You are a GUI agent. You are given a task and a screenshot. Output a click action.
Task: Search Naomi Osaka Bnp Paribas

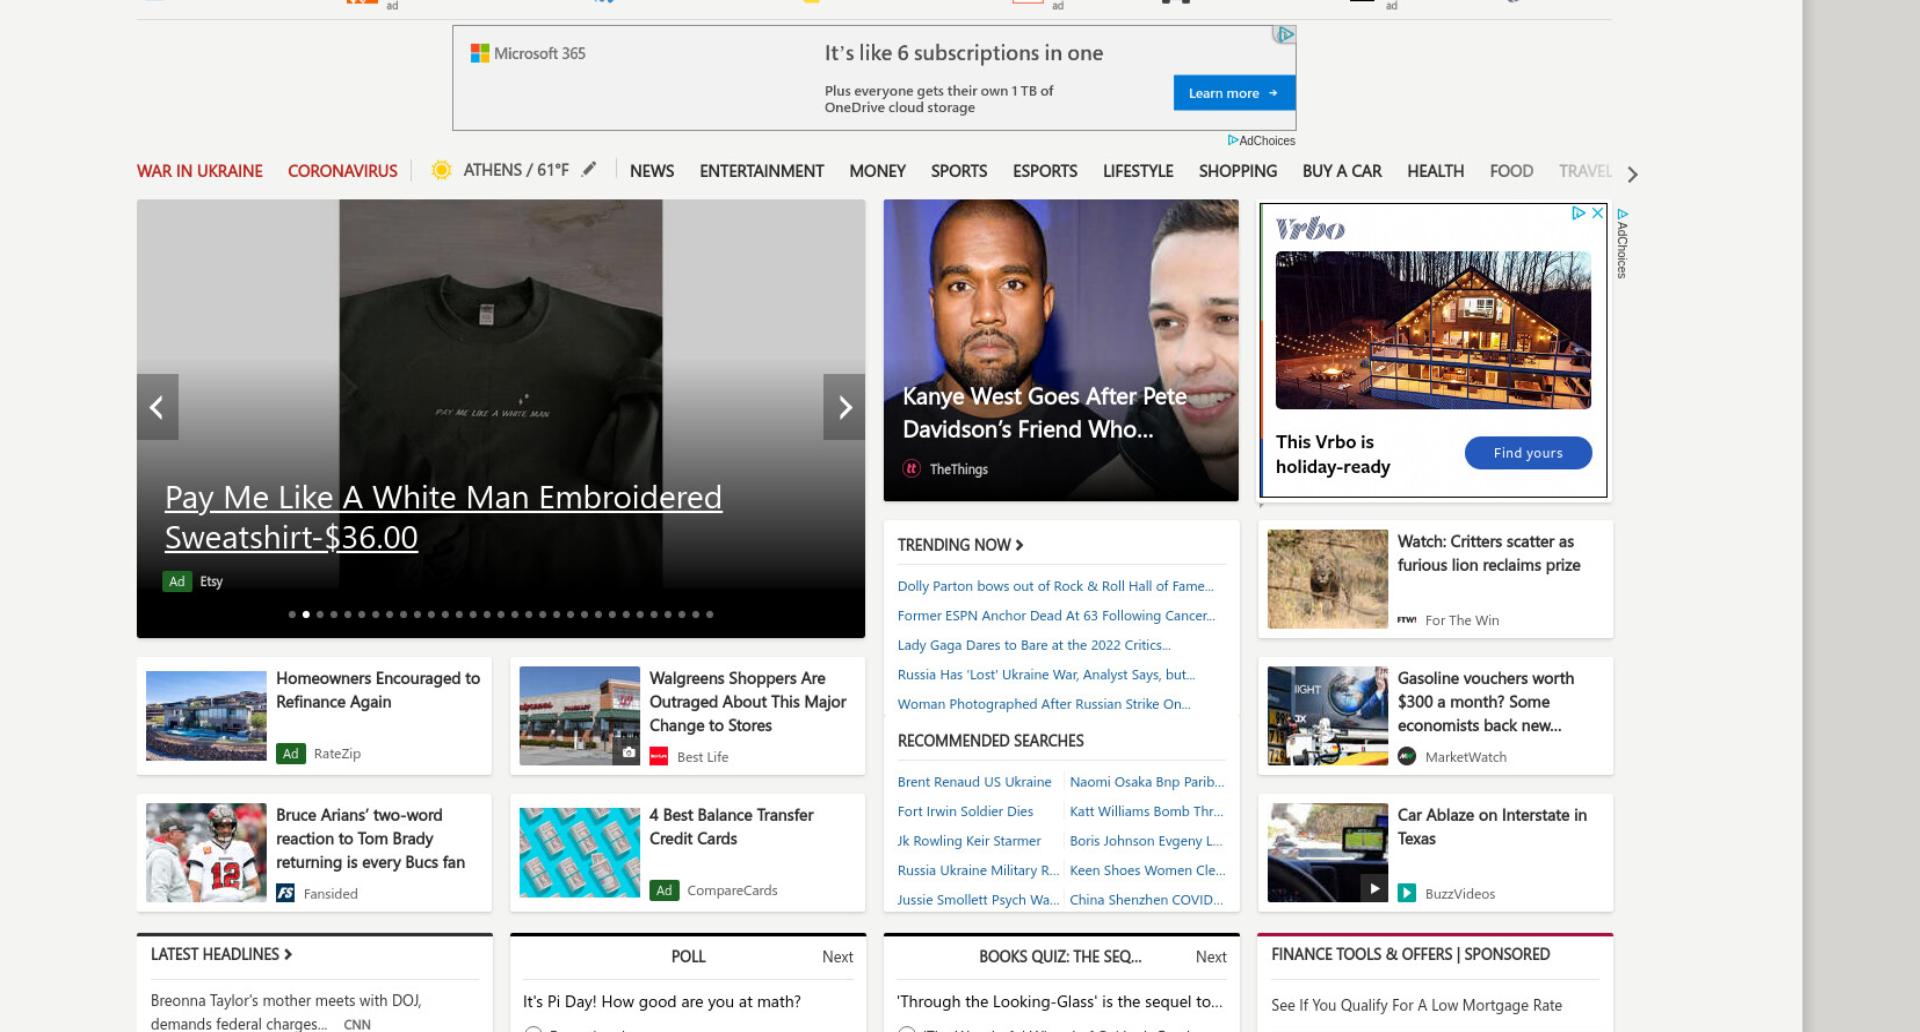pyautogui.click(x=1146, y=782)
